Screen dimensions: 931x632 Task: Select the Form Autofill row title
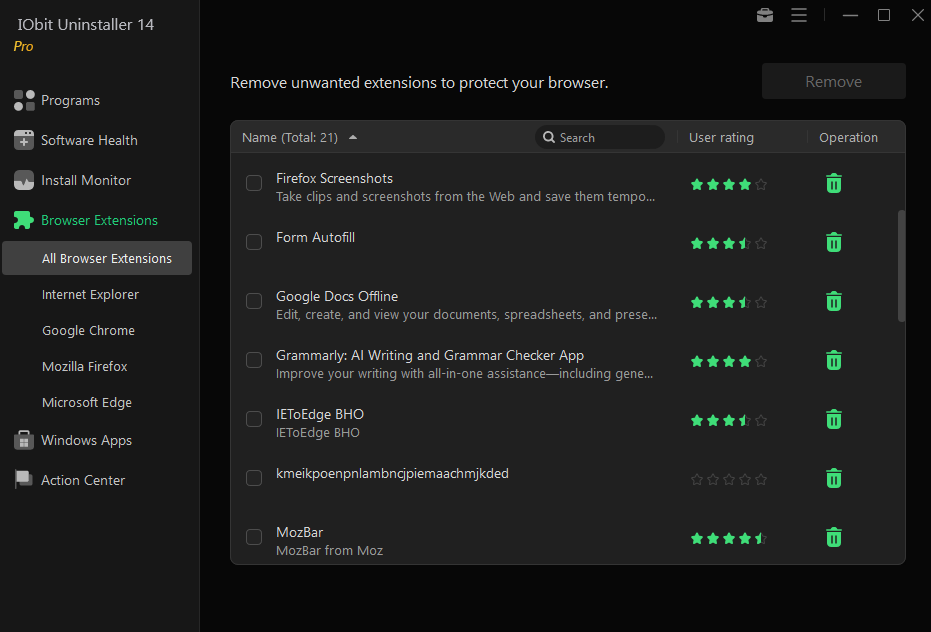(315, 237)
